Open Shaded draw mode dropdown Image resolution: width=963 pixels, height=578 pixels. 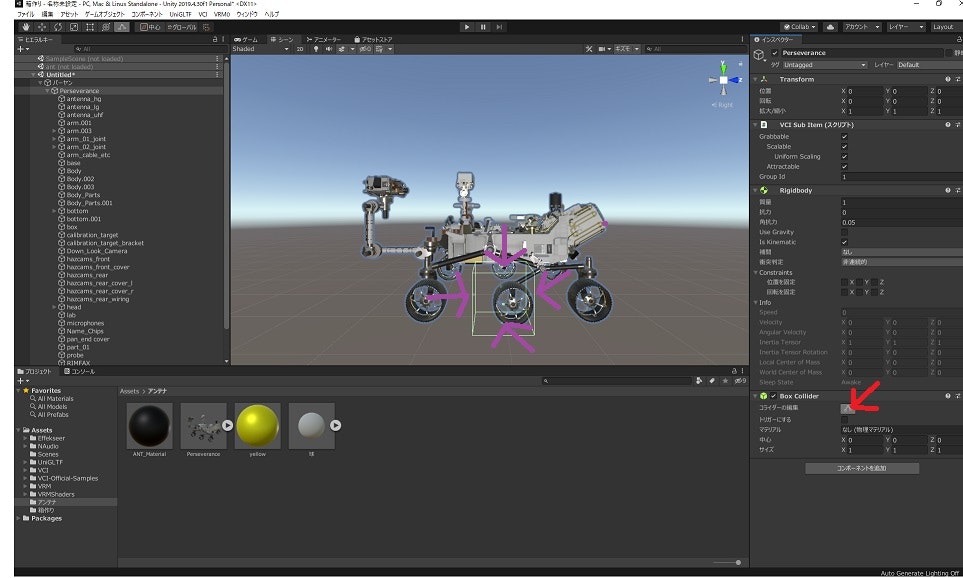(x=260, y=49)
